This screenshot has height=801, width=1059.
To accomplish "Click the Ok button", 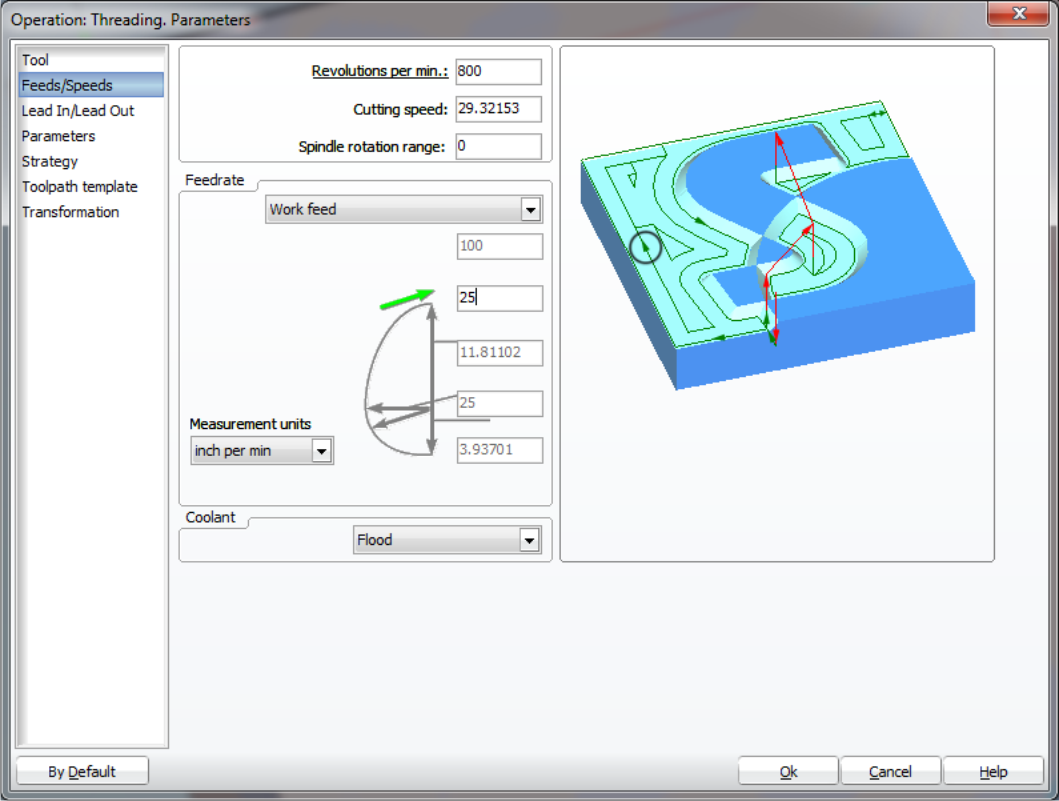I will pyautogui.click(x=788, y=771).
